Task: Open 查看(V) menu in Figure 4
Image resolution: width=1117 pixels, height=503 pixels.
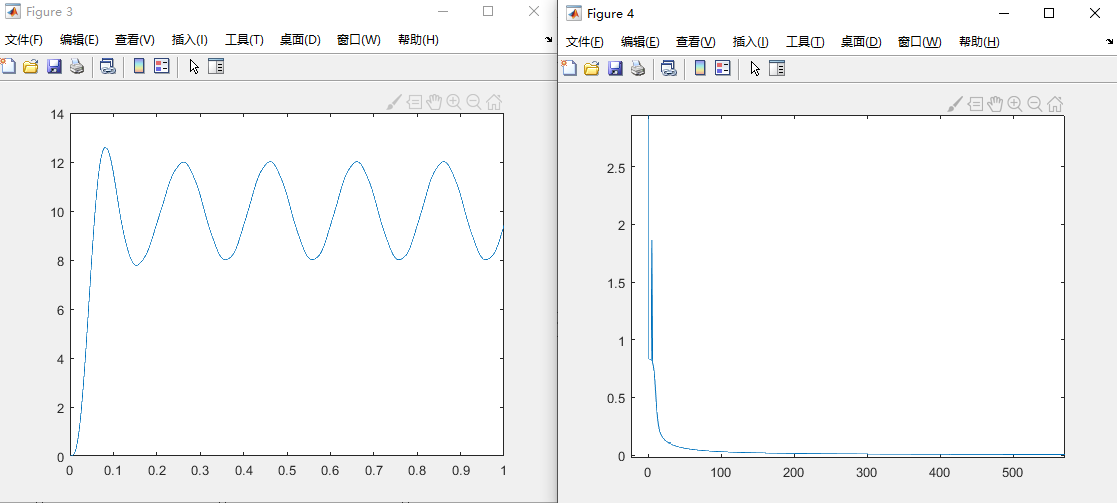Action: click(695, 42)
